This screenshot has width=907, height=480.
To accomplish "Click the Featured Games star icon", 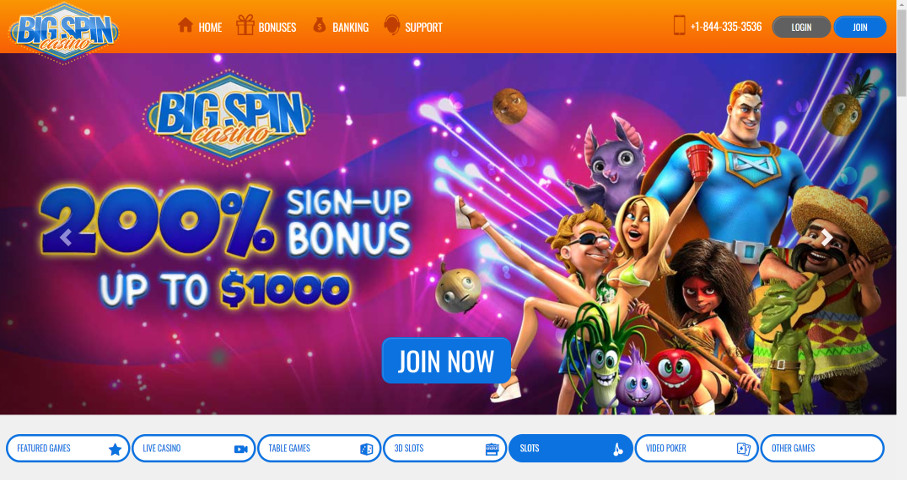I will tap(115, 449).
